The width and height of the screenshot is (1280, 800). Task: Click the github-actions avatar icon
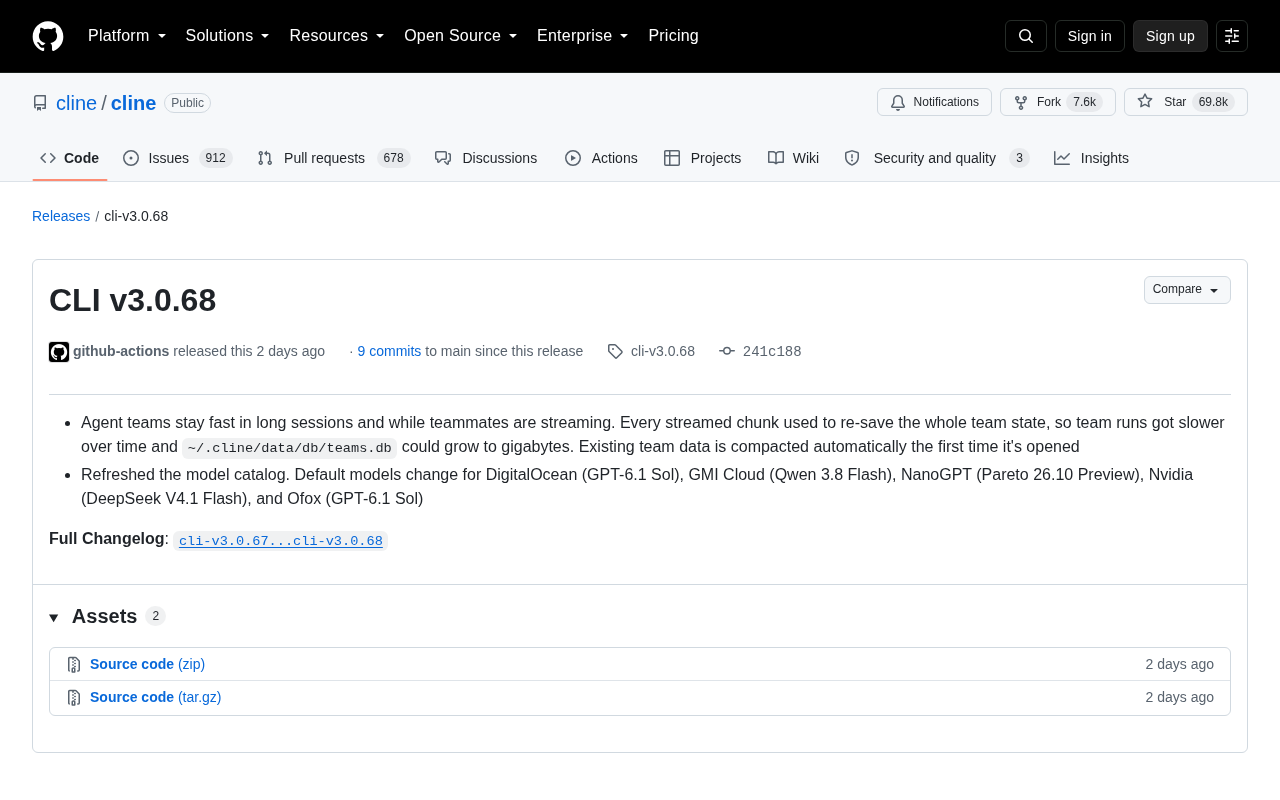click(59, 352)
